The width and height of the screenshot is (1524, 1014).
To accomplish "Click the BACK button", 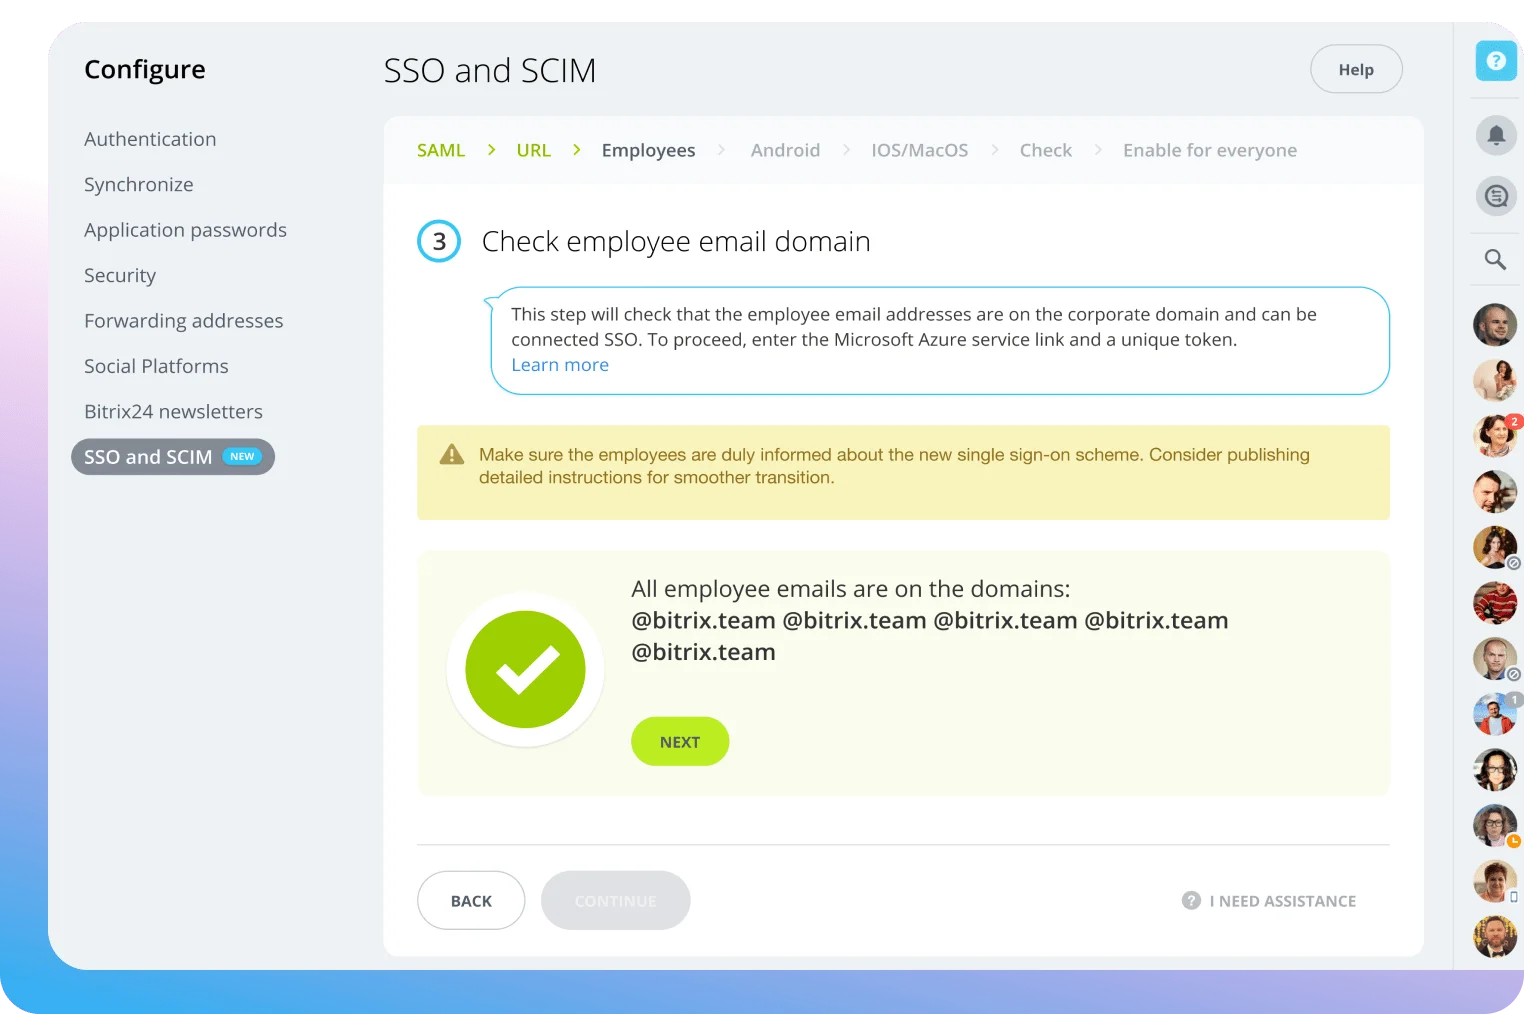I will [x=471, y=901].
